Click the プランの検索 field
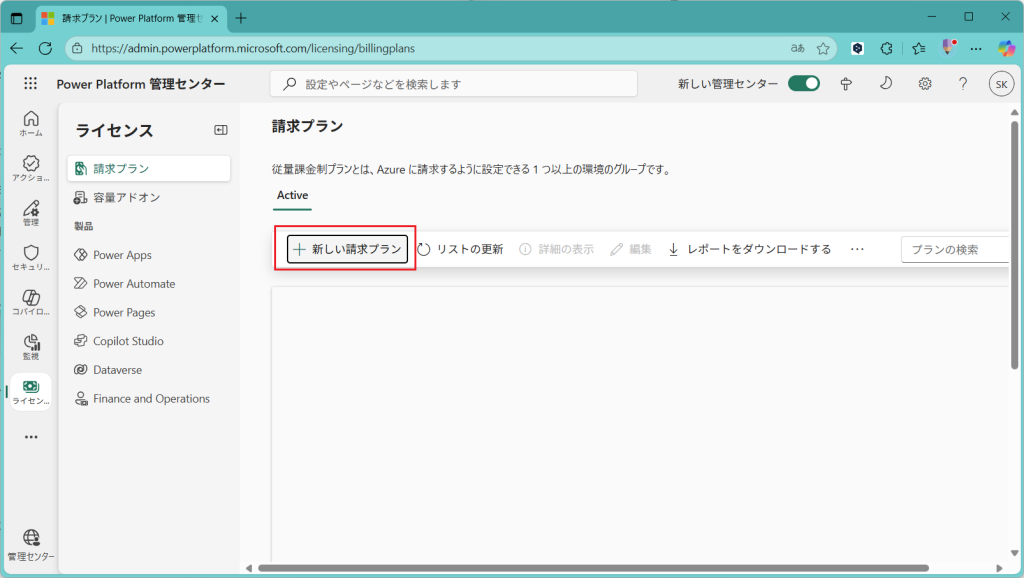1024x578 pixels. [955, 249]
